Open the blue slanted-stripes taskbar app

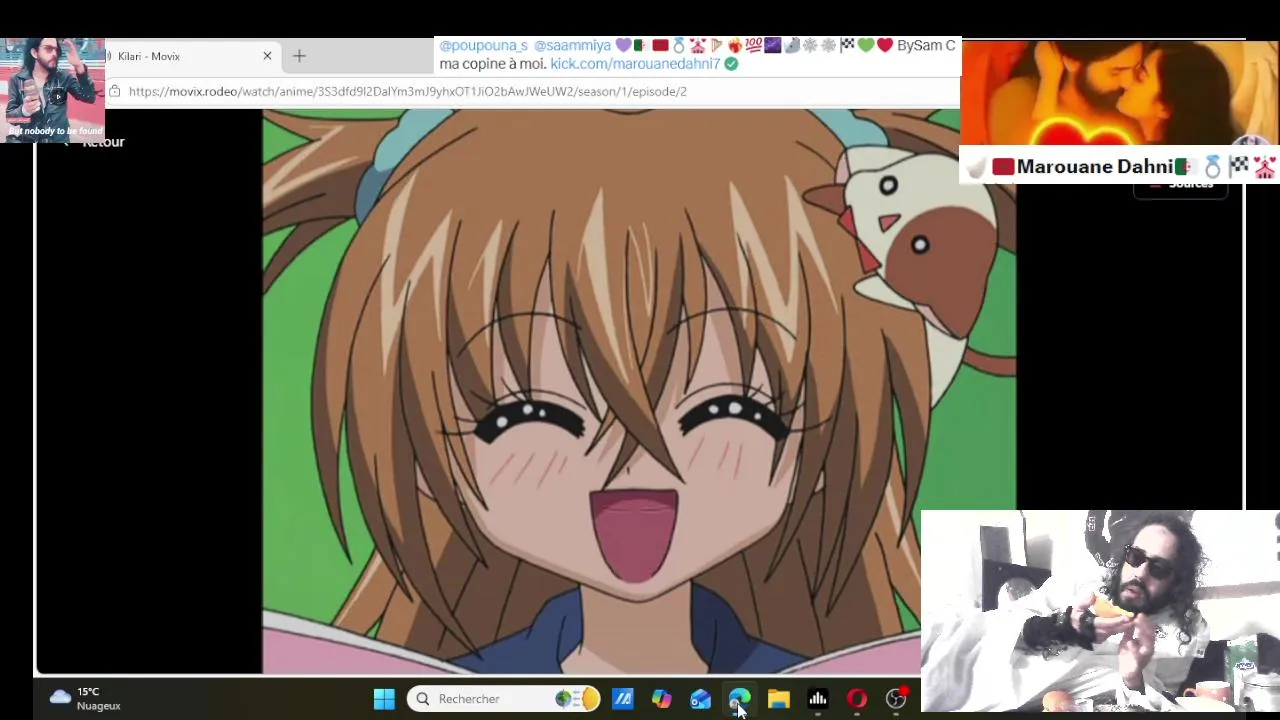tap(623, 699)
